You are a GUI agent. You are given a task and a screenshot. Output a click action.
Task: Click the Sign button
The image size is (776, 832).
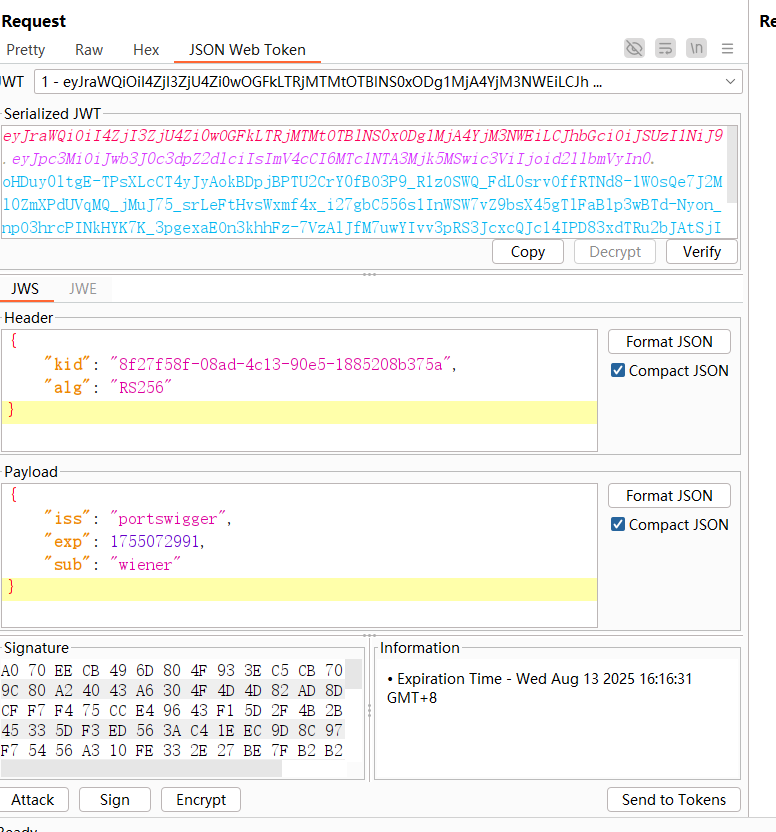115,800
